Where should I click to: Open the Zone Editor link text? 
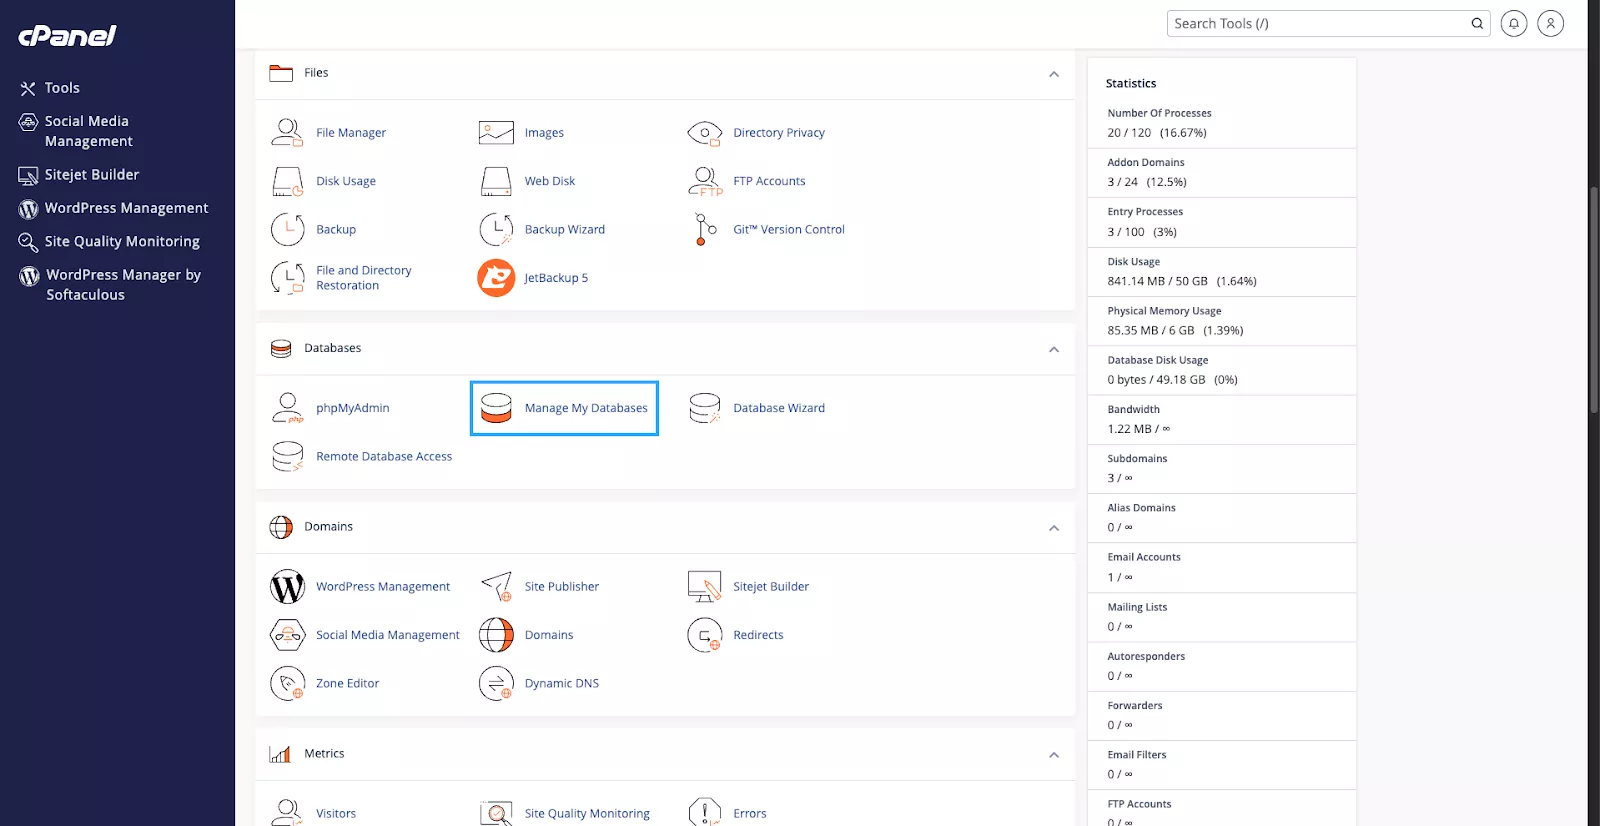tap(348, 683)
